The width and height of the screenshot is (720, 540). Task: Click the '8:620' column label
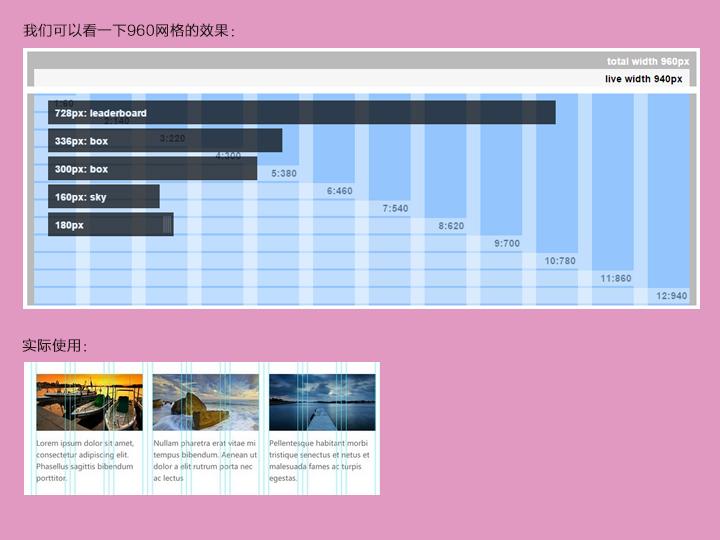click(451, 226)
